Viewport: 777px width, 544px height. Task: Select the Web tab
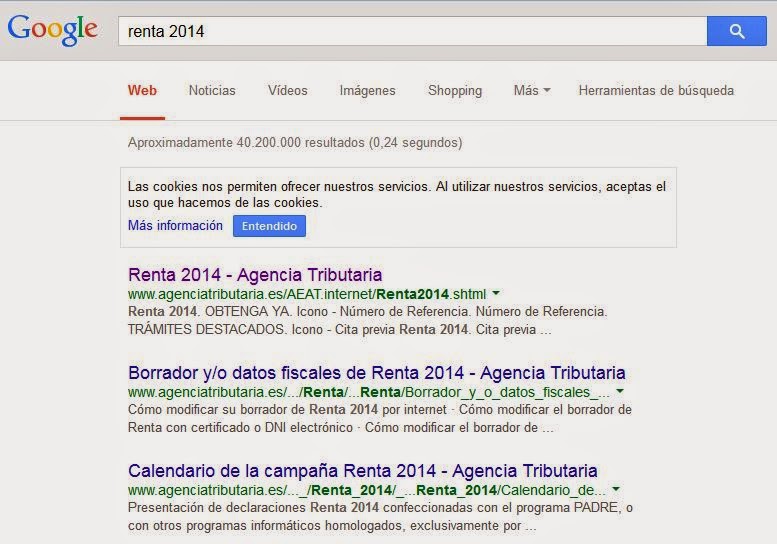point(142,91)
